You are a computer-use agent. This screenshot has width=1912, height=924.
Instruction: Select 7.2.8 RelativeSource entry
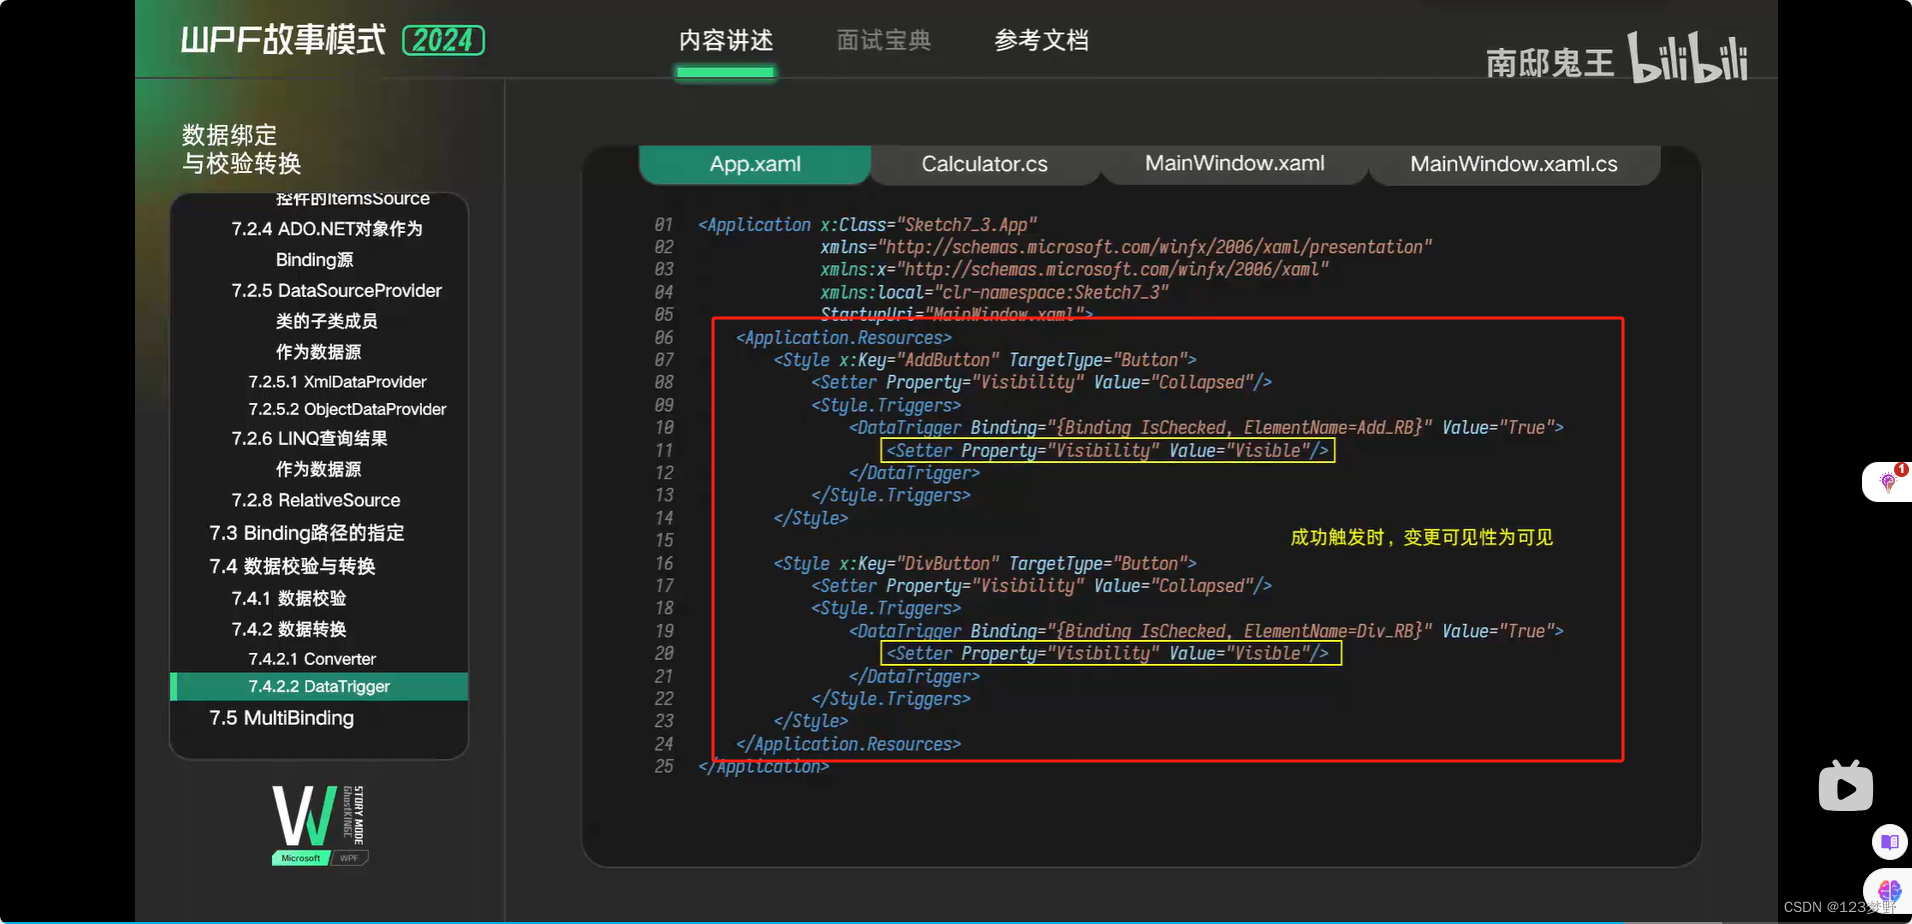tap(315, 500)
